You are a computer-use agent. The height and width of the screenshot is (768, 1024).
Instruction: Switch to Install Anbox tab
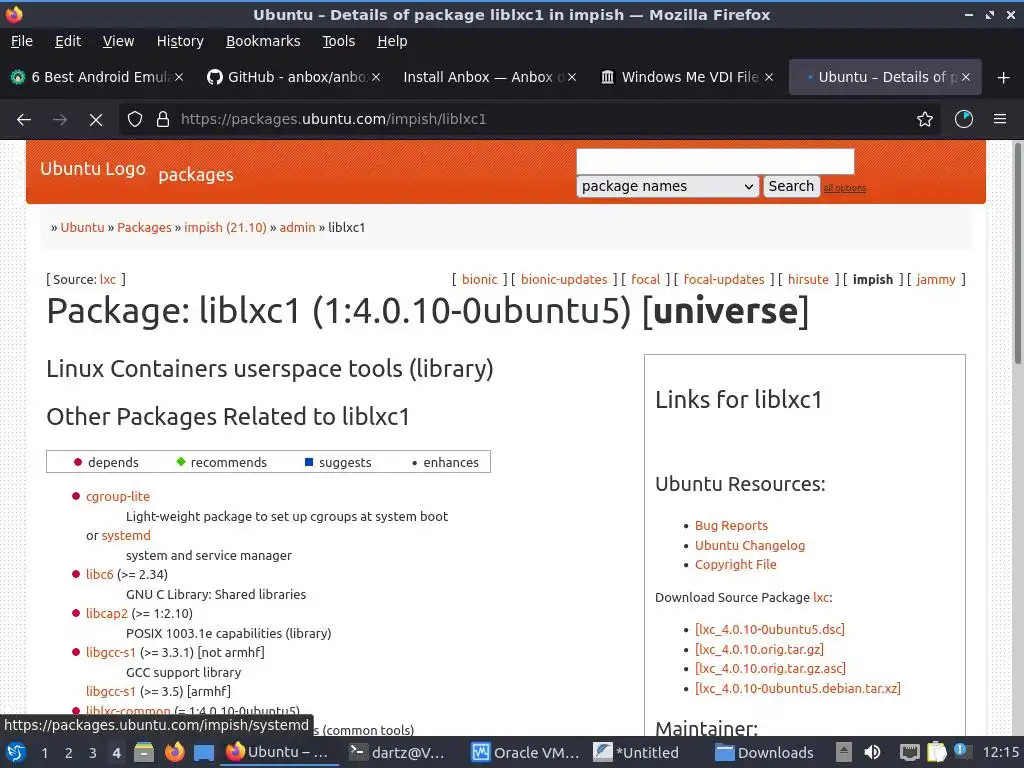489,77
